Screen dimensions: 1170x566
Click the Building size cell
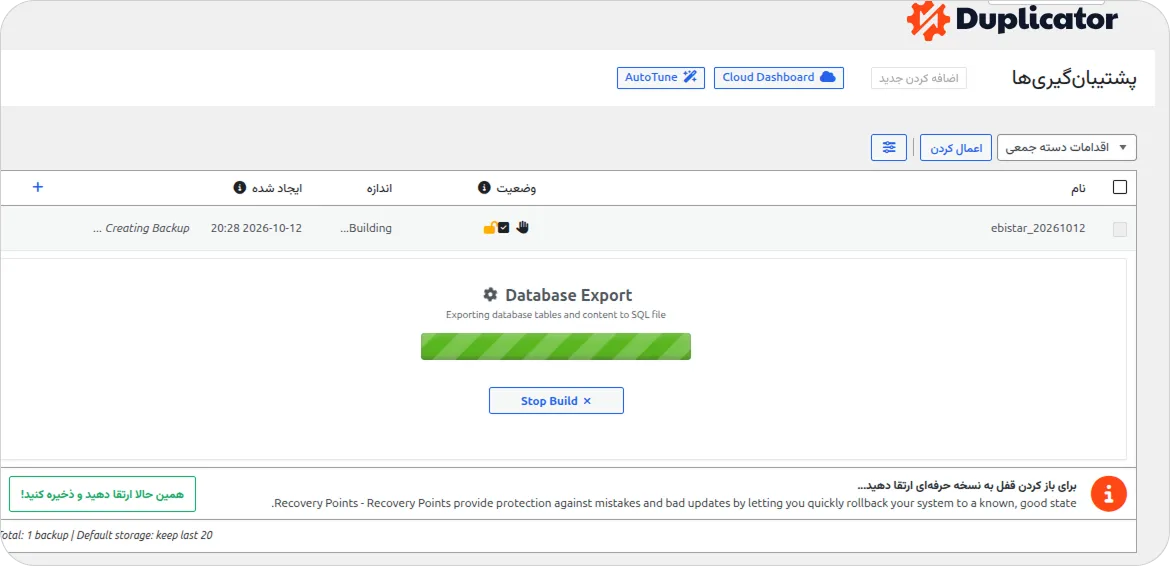tap(366, 228)
